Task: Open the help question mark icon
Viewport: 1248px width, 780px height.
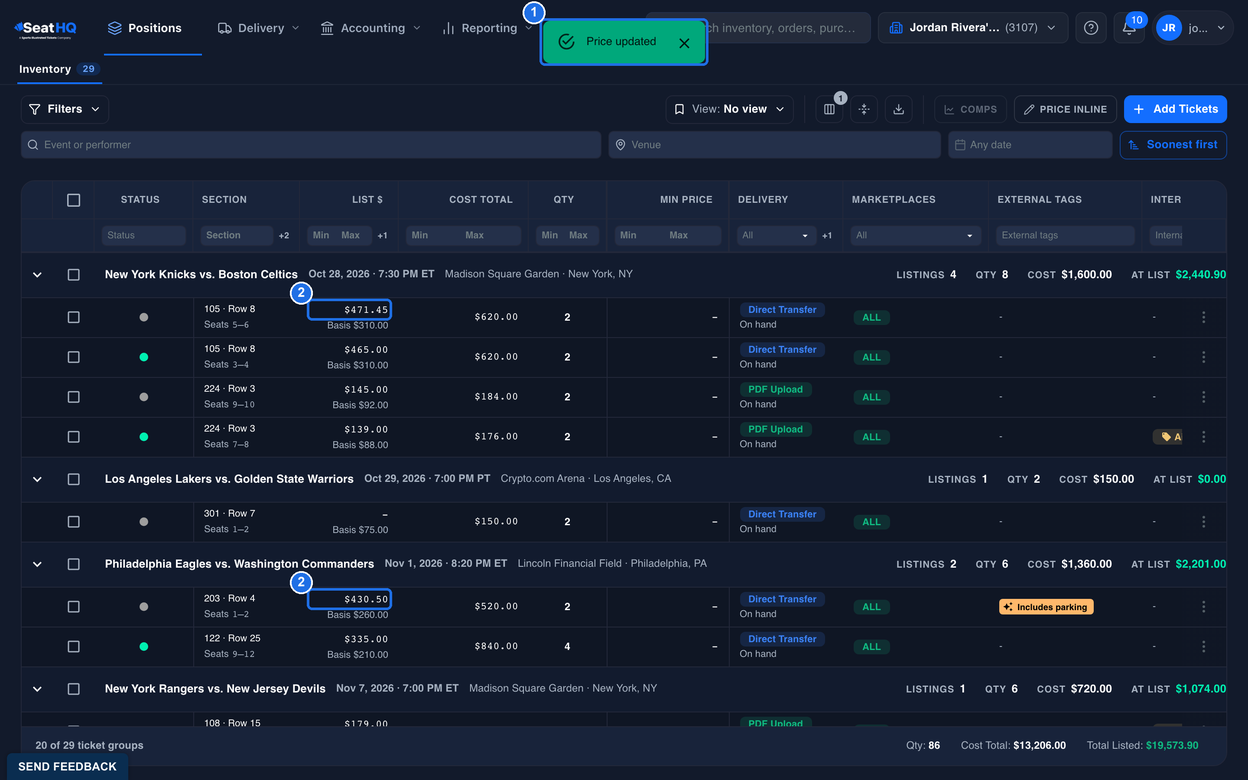Action: 1091,28
